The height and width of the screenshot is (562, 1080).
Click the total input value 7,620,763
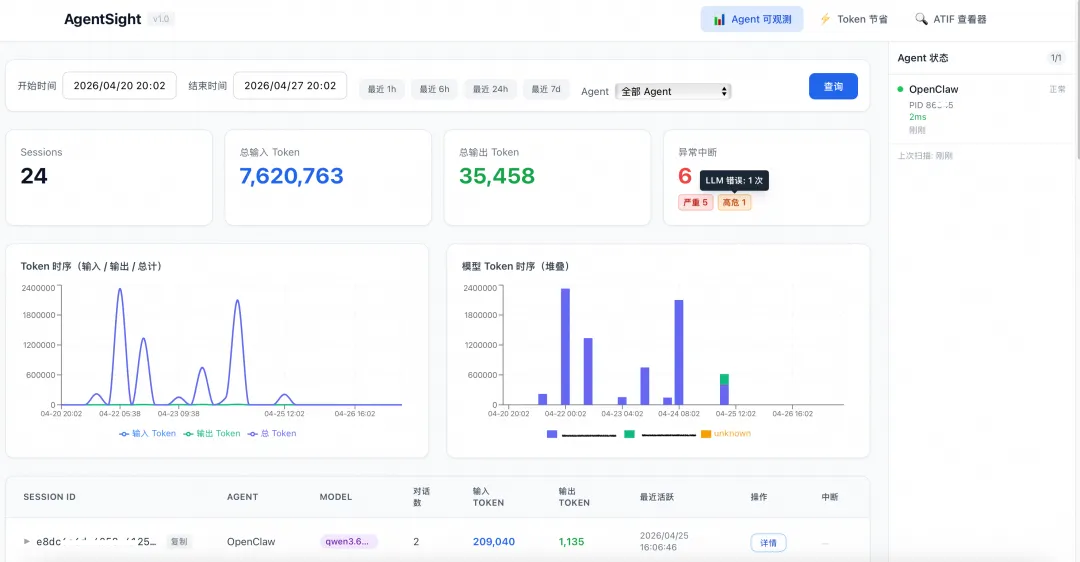(x=291, y=176)
